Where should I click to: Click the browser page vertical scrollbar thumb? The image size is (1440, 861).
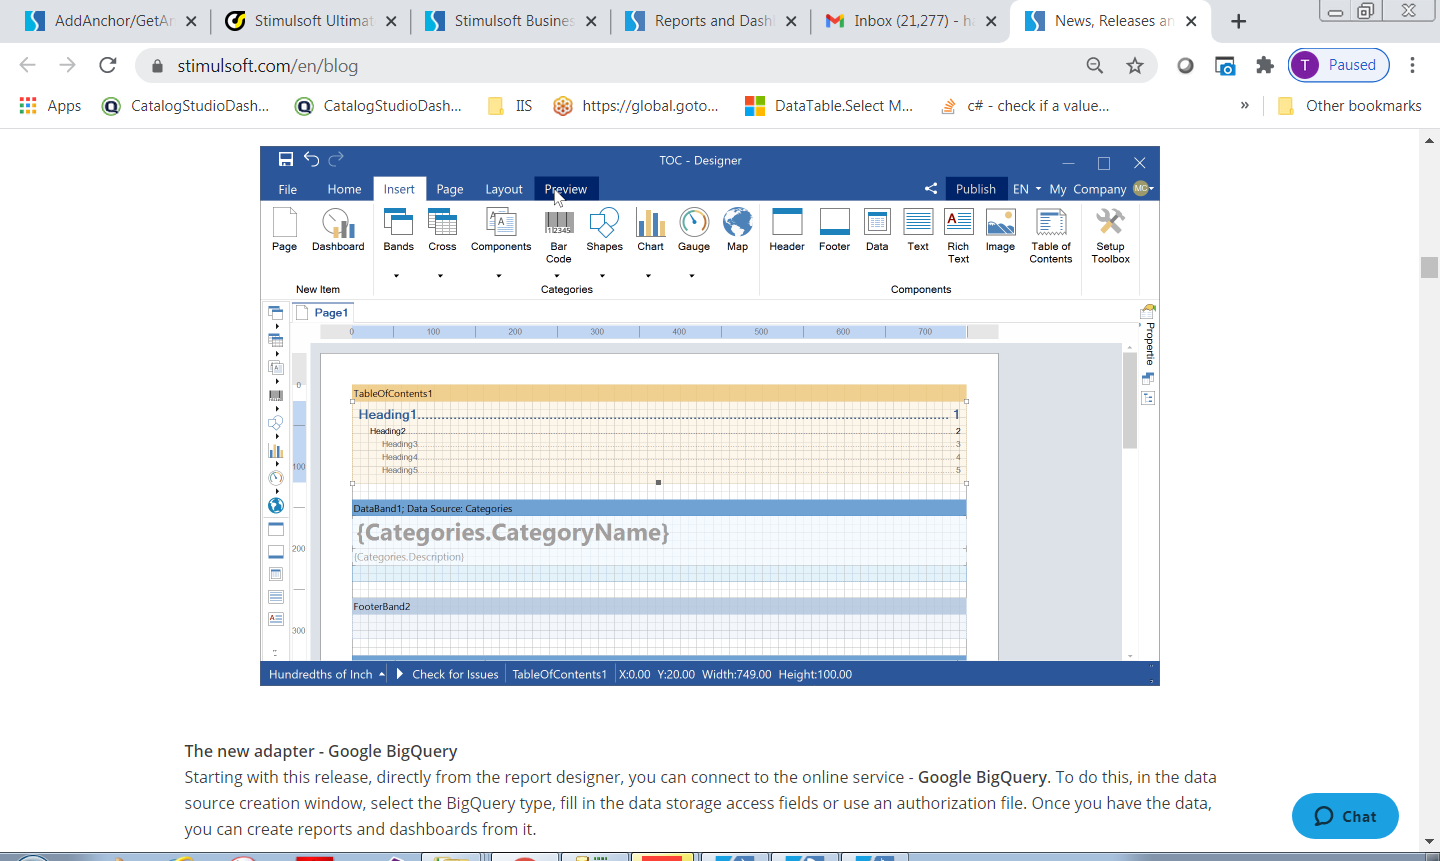point(1429,267)
